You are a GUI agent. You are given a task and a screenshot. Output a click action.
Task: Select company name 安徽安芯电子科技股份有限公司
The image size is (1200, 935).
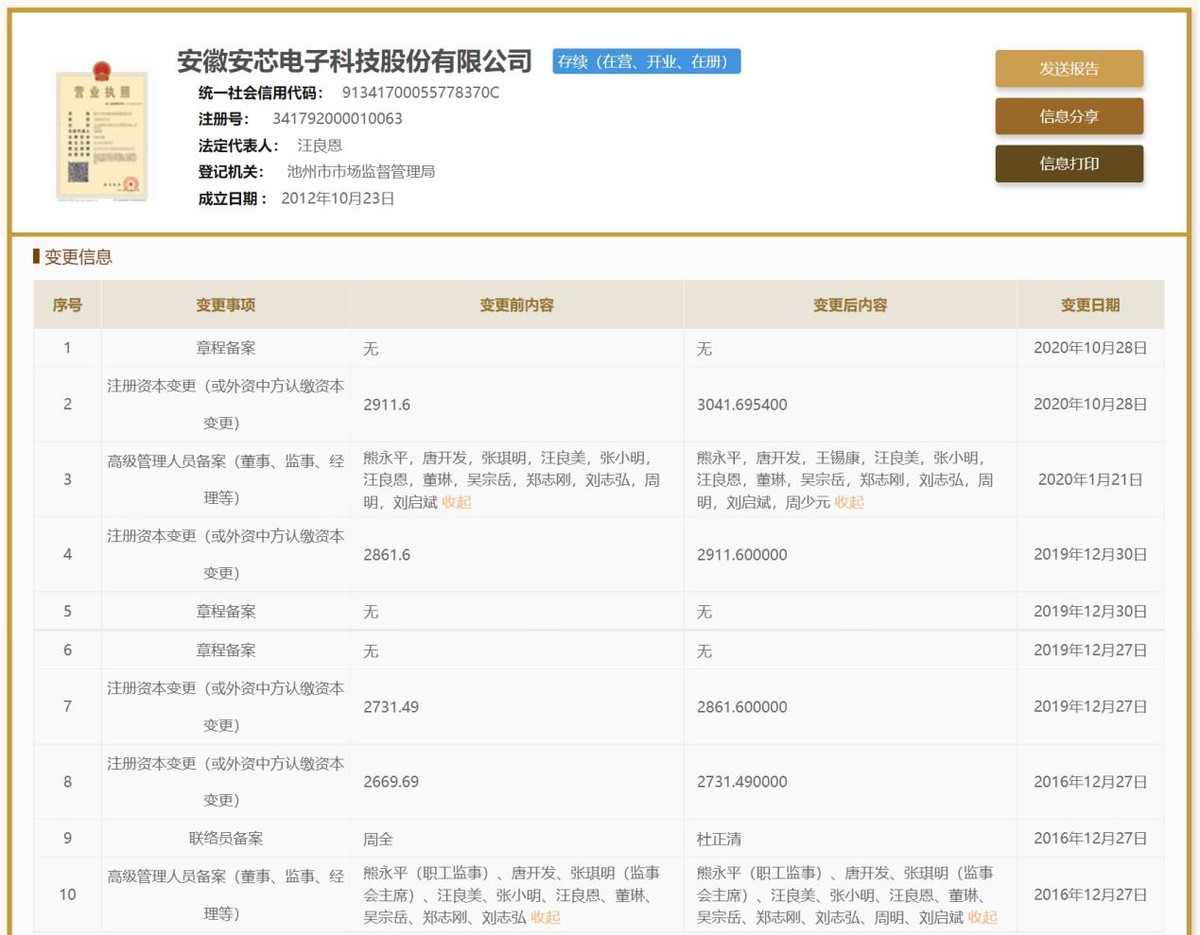coord(354,61)
